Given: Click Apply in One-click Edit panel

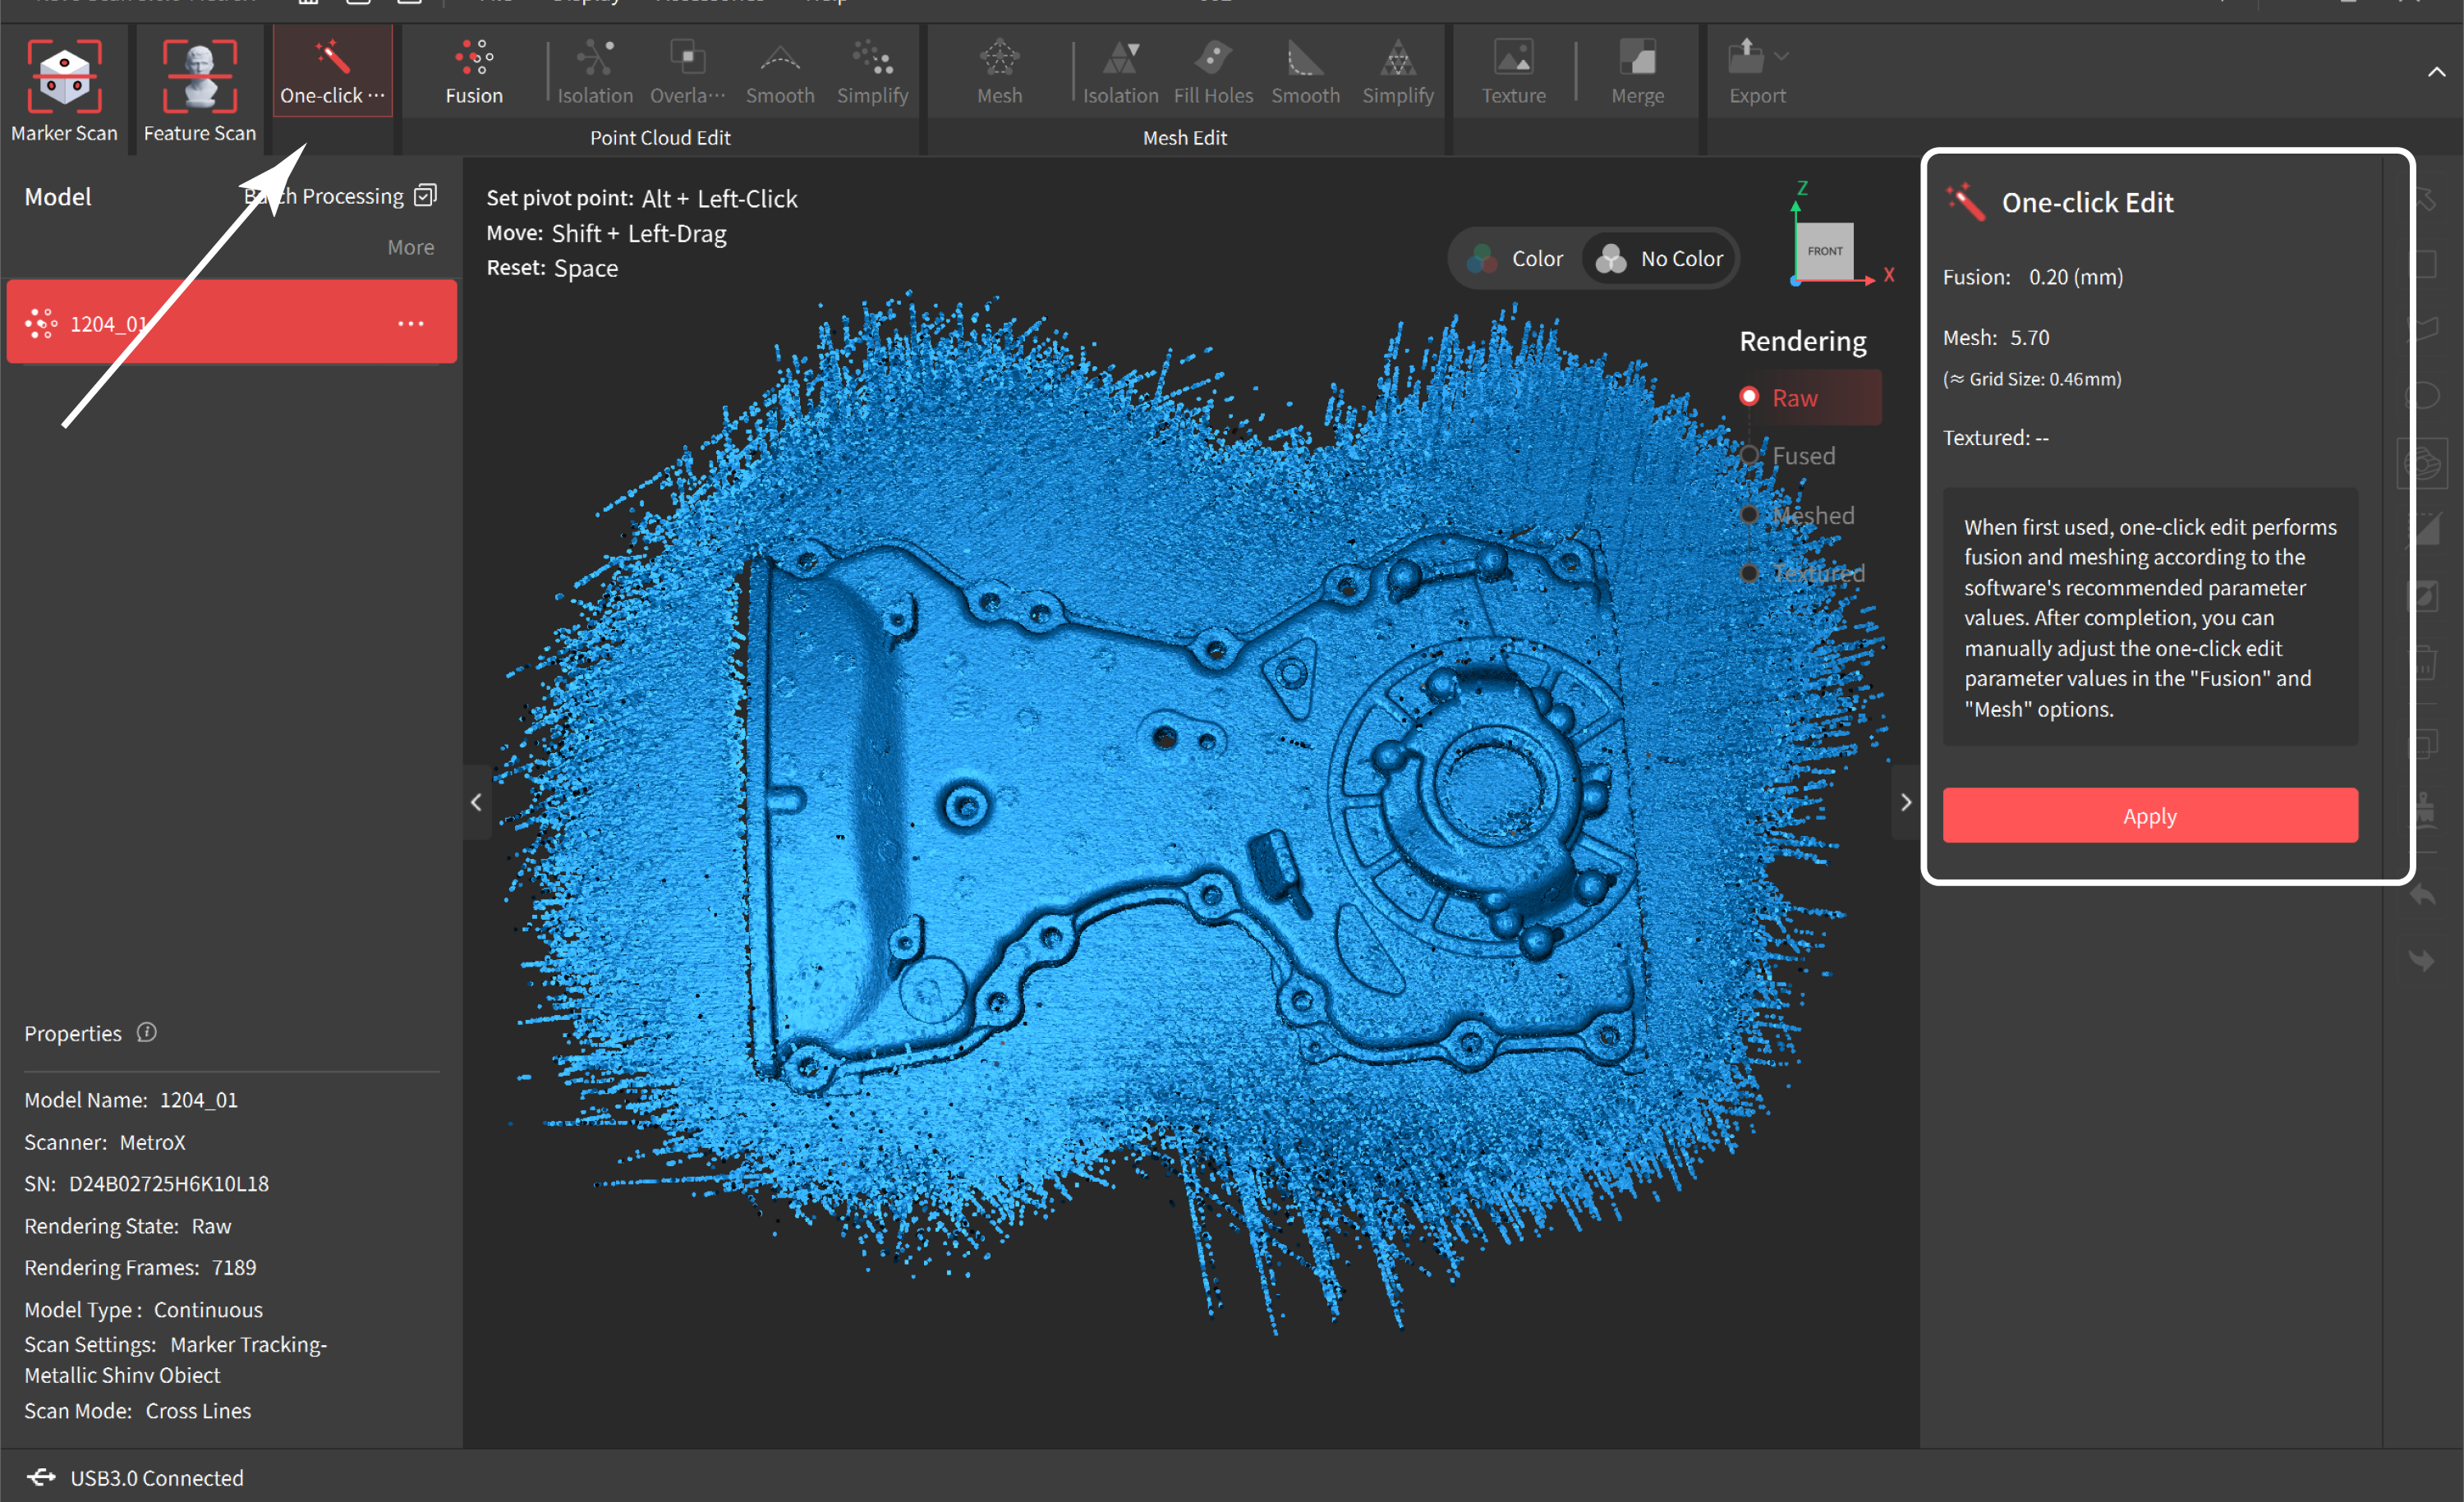Looking at the screenshot, I should (x=2149, y=816).
